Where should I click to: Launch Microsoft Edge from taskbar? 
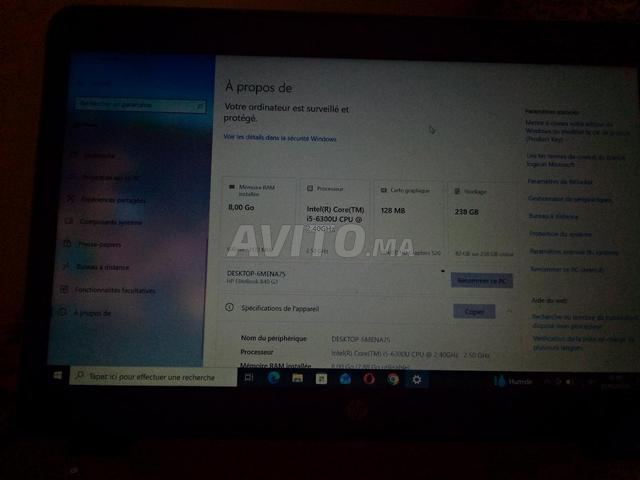(x=273, y=378)
